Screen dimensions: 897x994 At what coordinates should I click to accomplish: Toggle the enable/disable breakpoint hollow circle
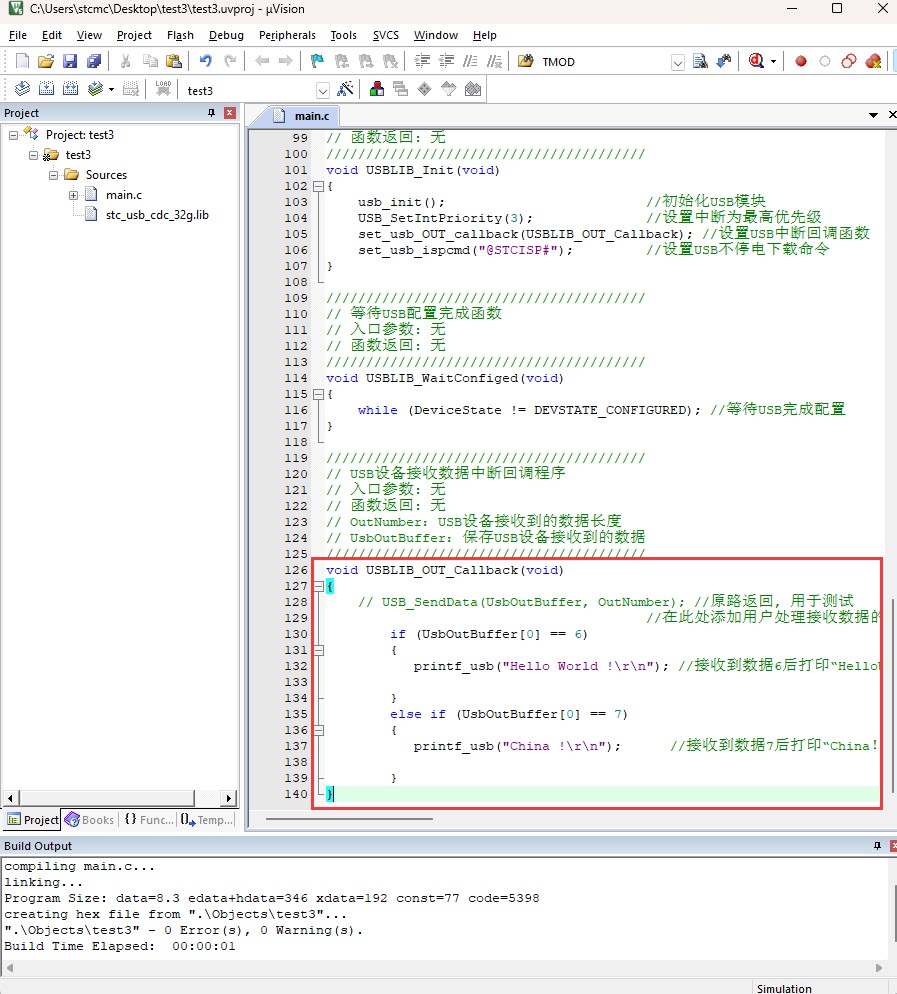tap(825, 61)
